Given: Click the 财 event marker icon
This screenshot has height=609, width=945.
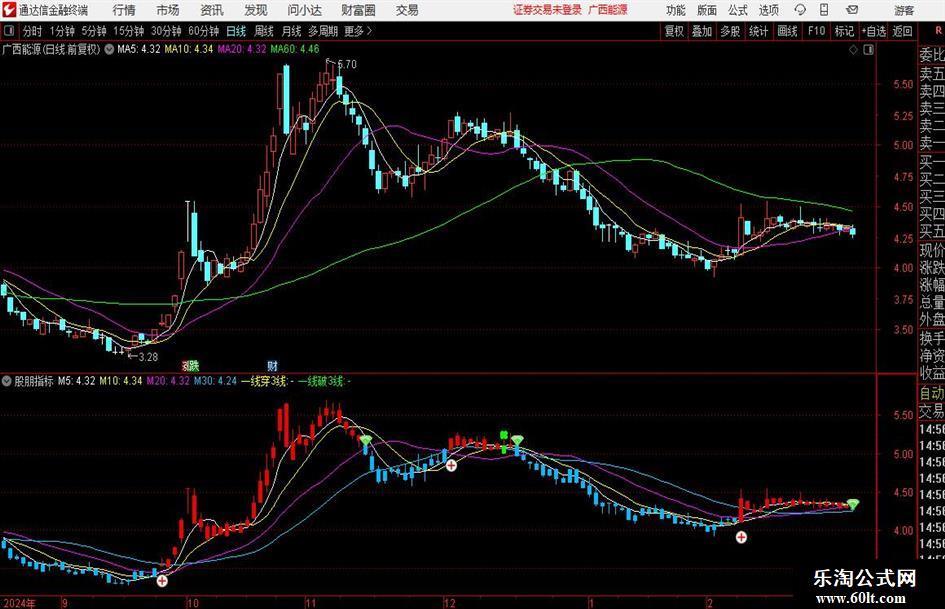Looking at the screenshot, I should coord(273,365).
